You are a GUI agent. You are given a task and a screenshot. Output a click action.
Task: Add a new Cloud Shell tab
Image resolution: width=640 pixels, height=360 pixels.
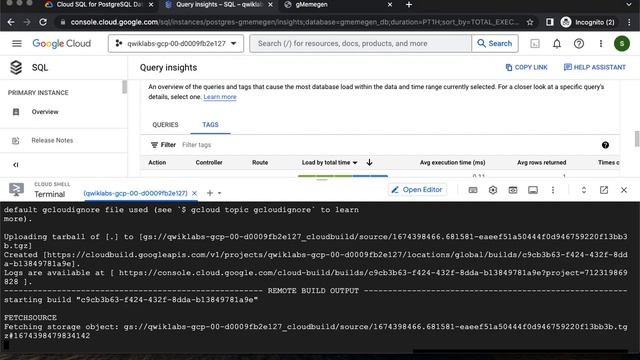(x=210, y=193)
